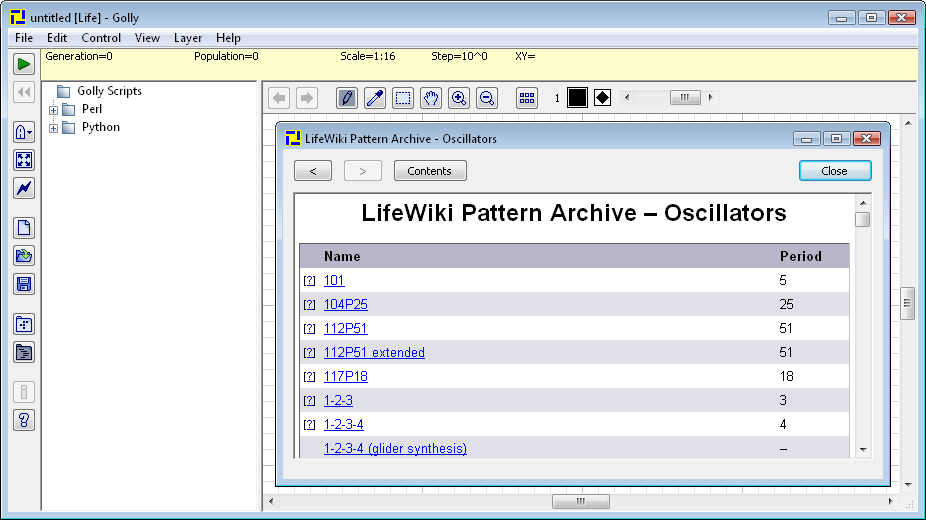Open the Help menu
Viewport: 926px width, 520px height.
tap(228, 38)
